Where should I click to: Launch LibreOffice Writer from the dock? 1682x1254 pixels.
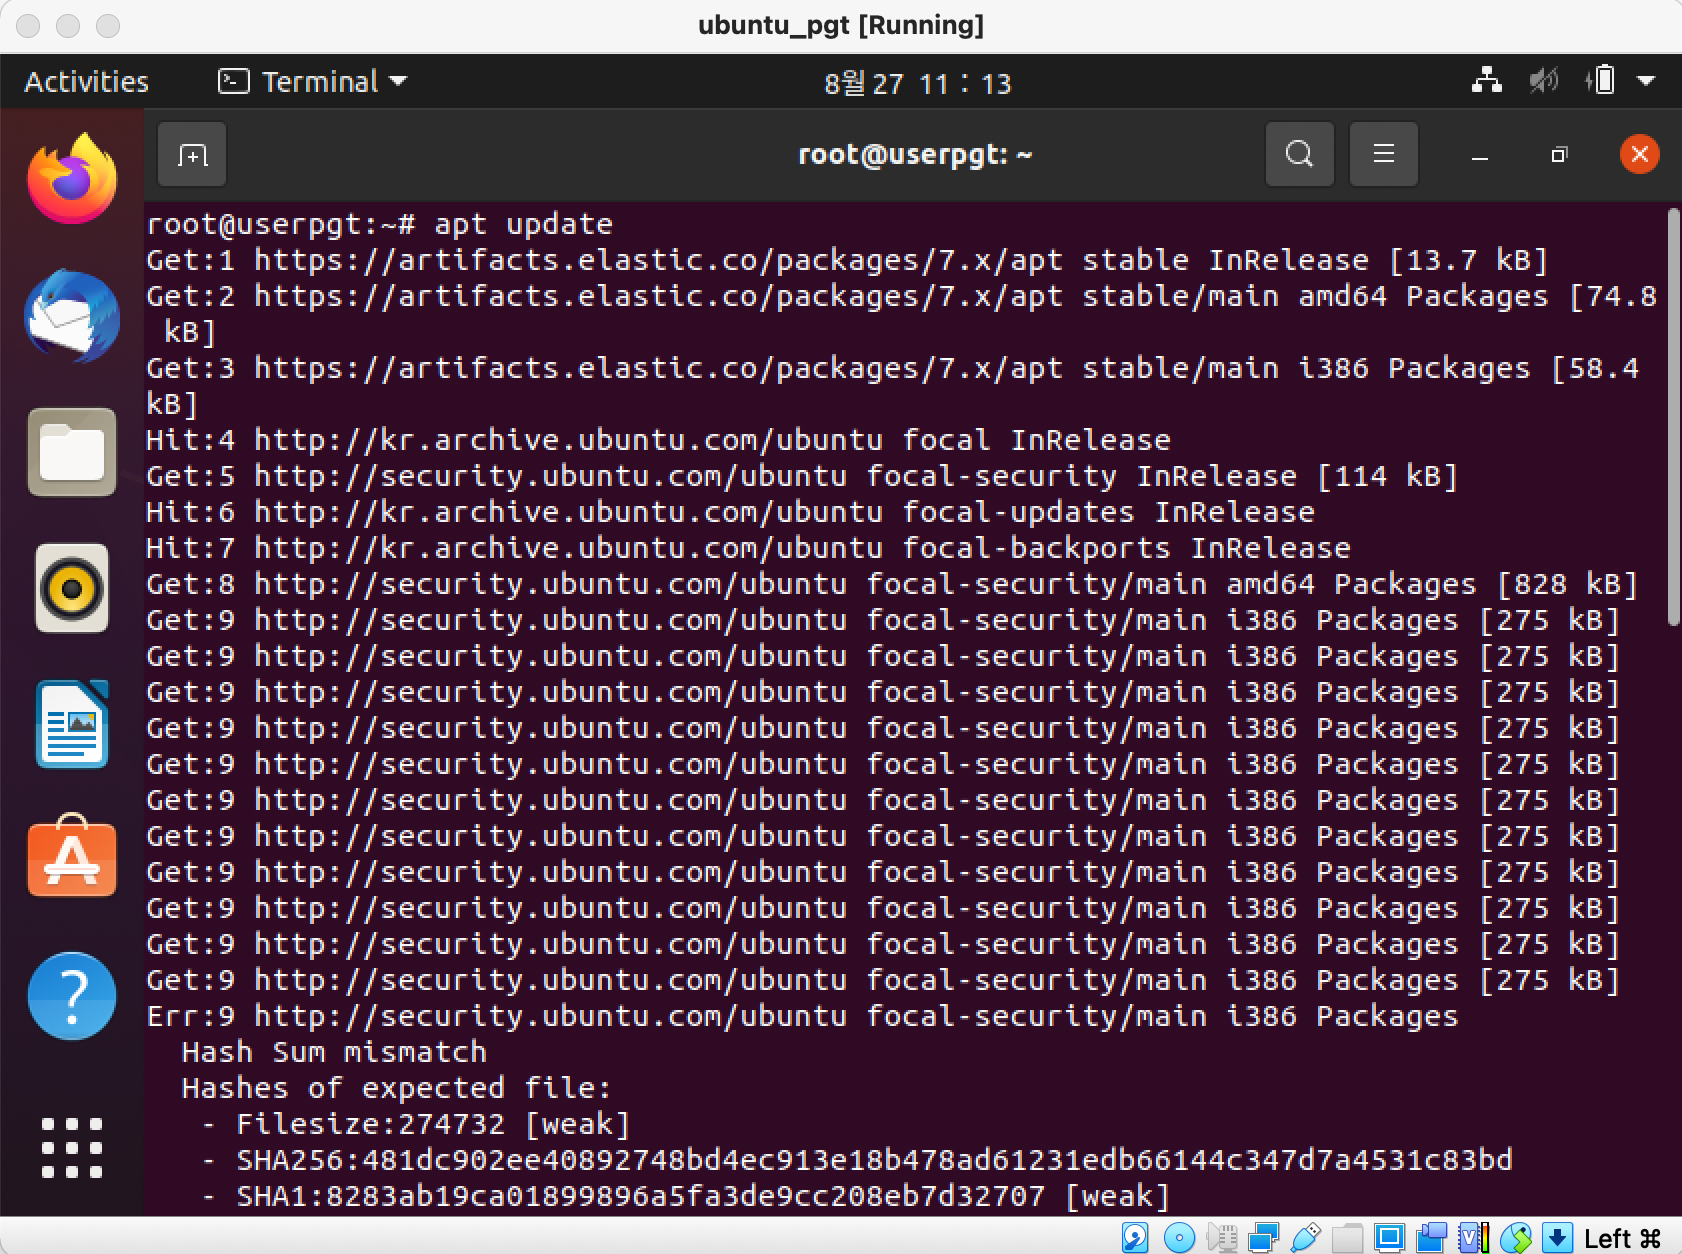[72, 724]
